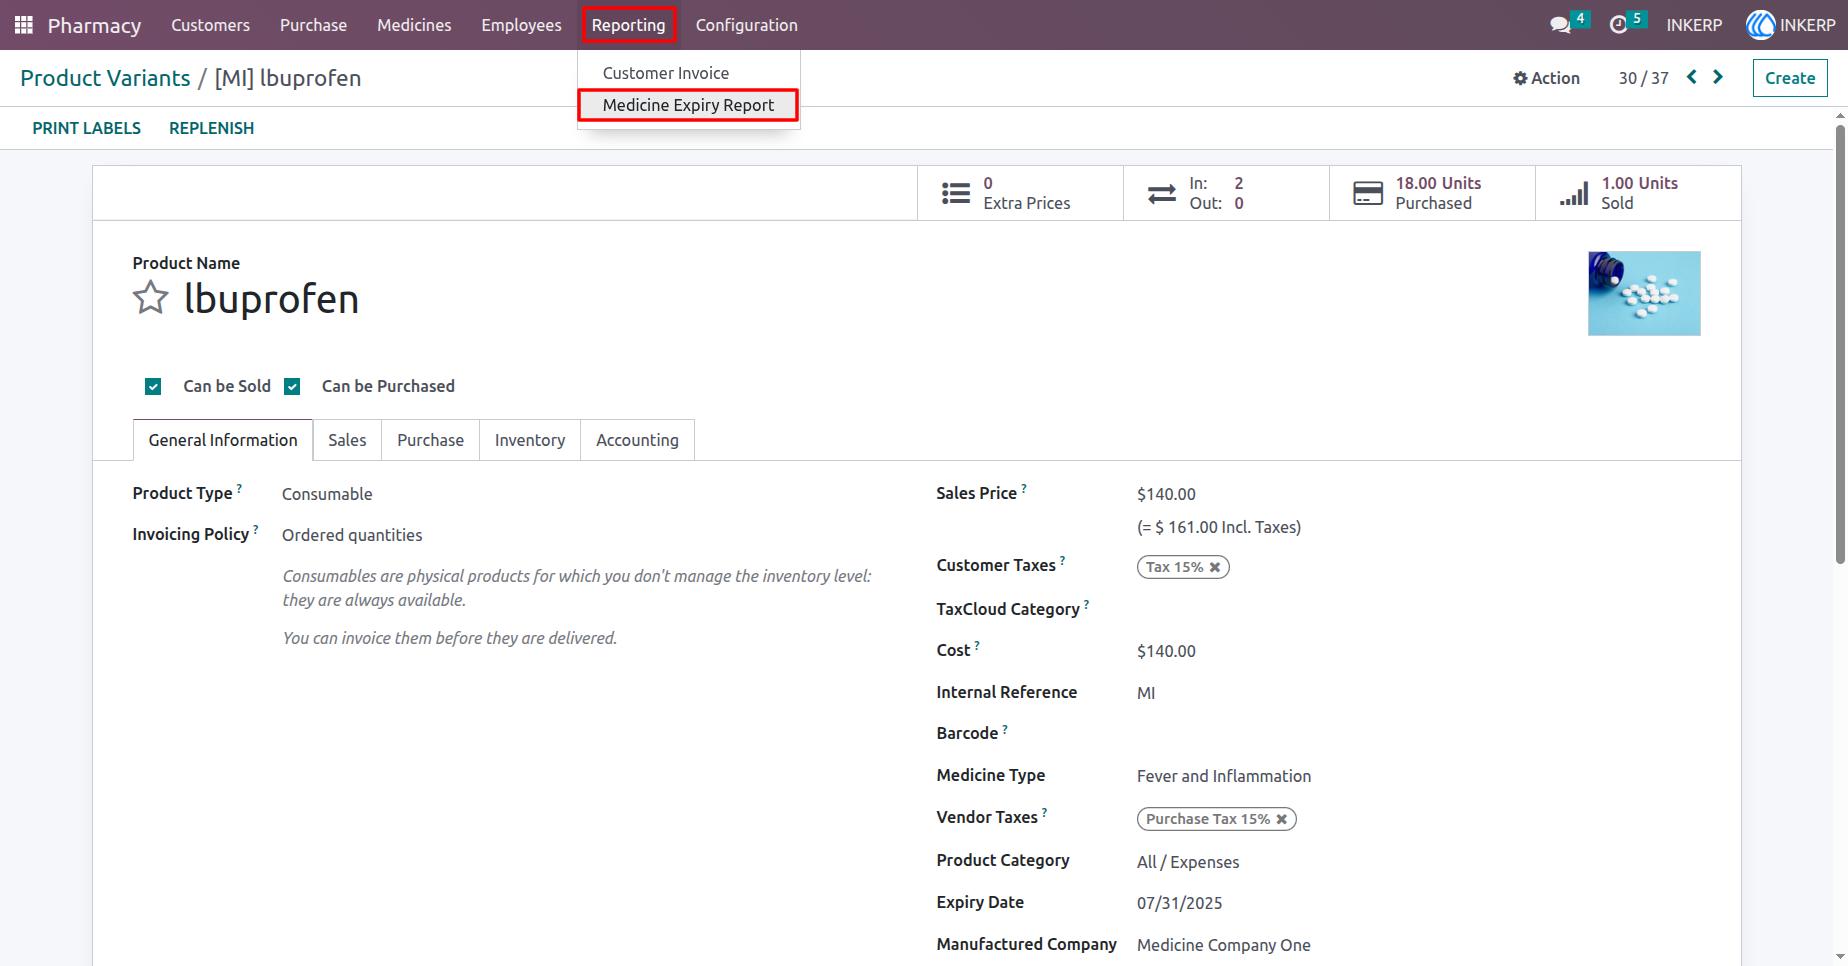Expand the Action dropdown

click(1546, 78)
